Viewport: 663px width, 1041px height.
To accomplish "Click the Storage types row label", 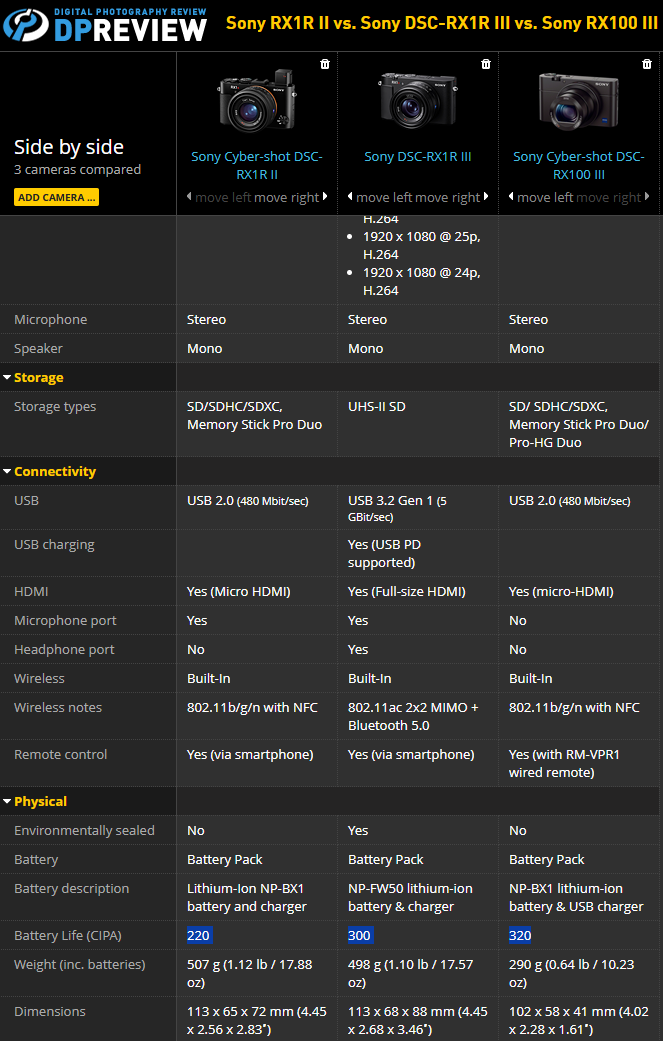I will (x=55, y=406).
